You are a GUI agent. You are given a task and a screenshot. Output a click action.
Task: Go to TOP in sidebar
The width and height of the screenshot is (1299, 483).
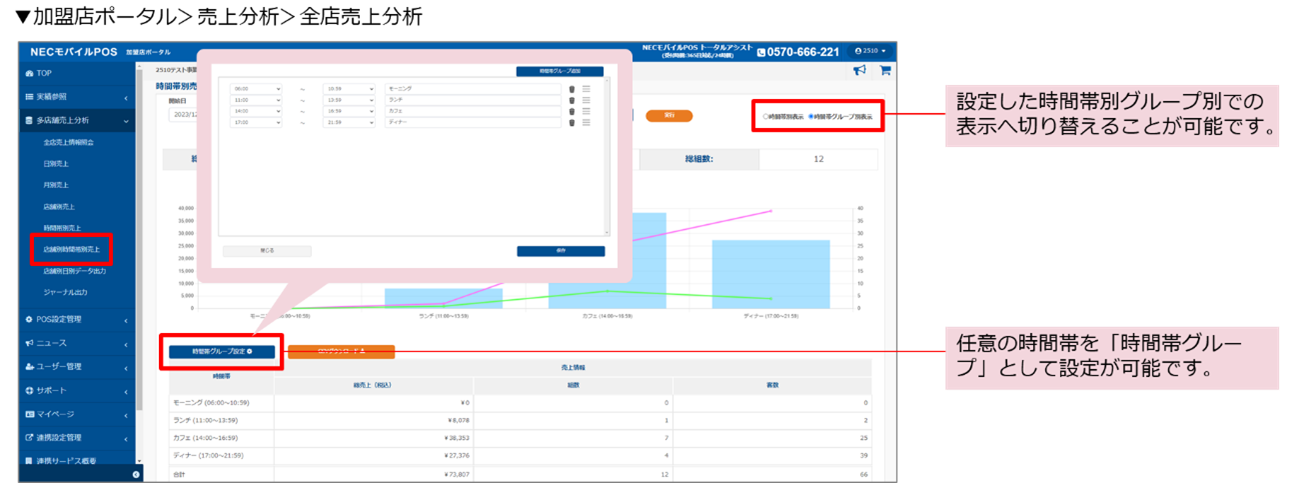point(77,74)
